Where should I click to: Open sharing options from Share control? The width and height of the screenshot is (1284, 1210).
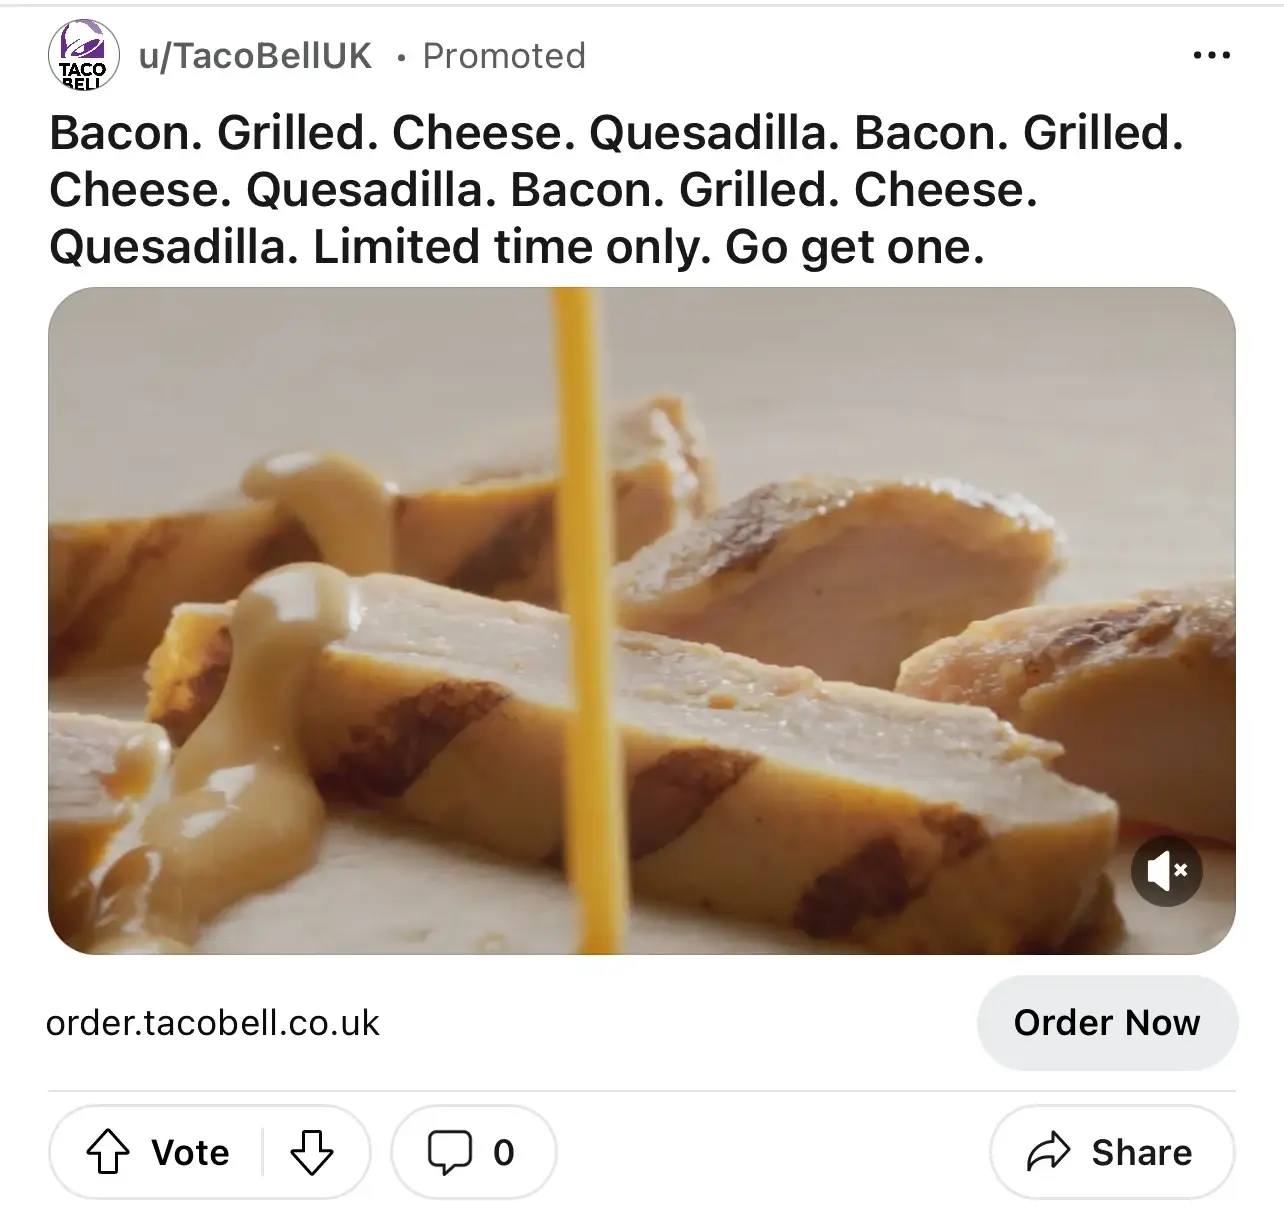(x=1112, y=1152)
